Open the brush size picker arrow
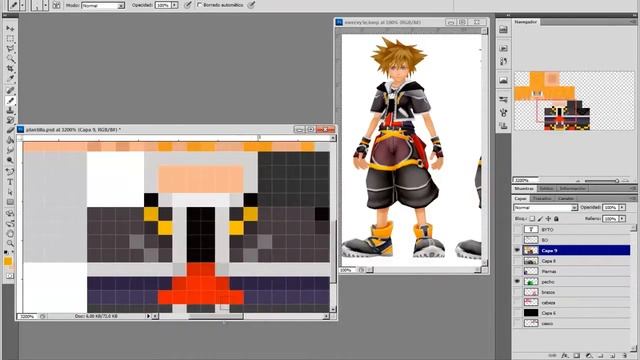640x360 pixels. click(x=45, y=5)
